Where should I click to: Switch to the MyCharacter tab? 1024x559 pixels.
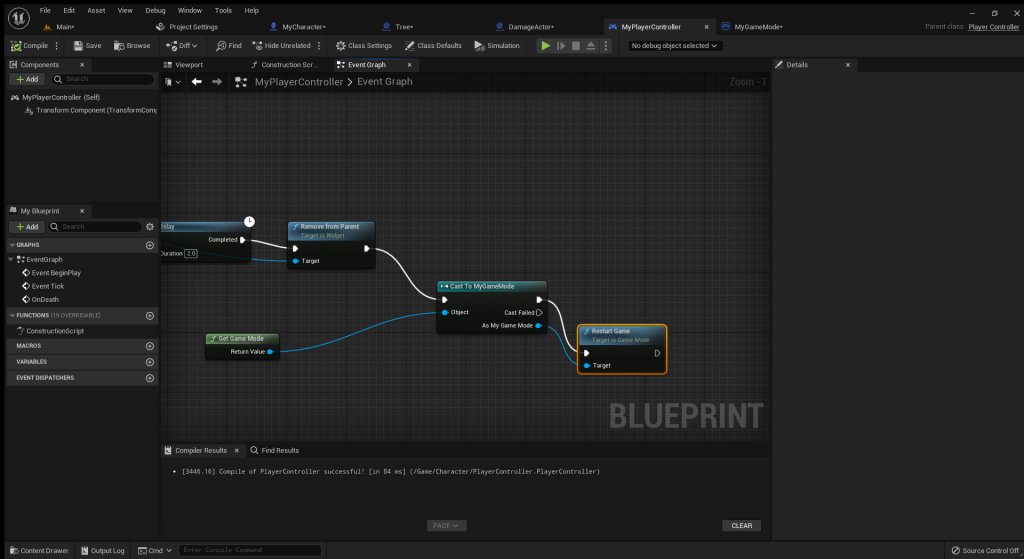pyautogui.click(x=304, y=27)
